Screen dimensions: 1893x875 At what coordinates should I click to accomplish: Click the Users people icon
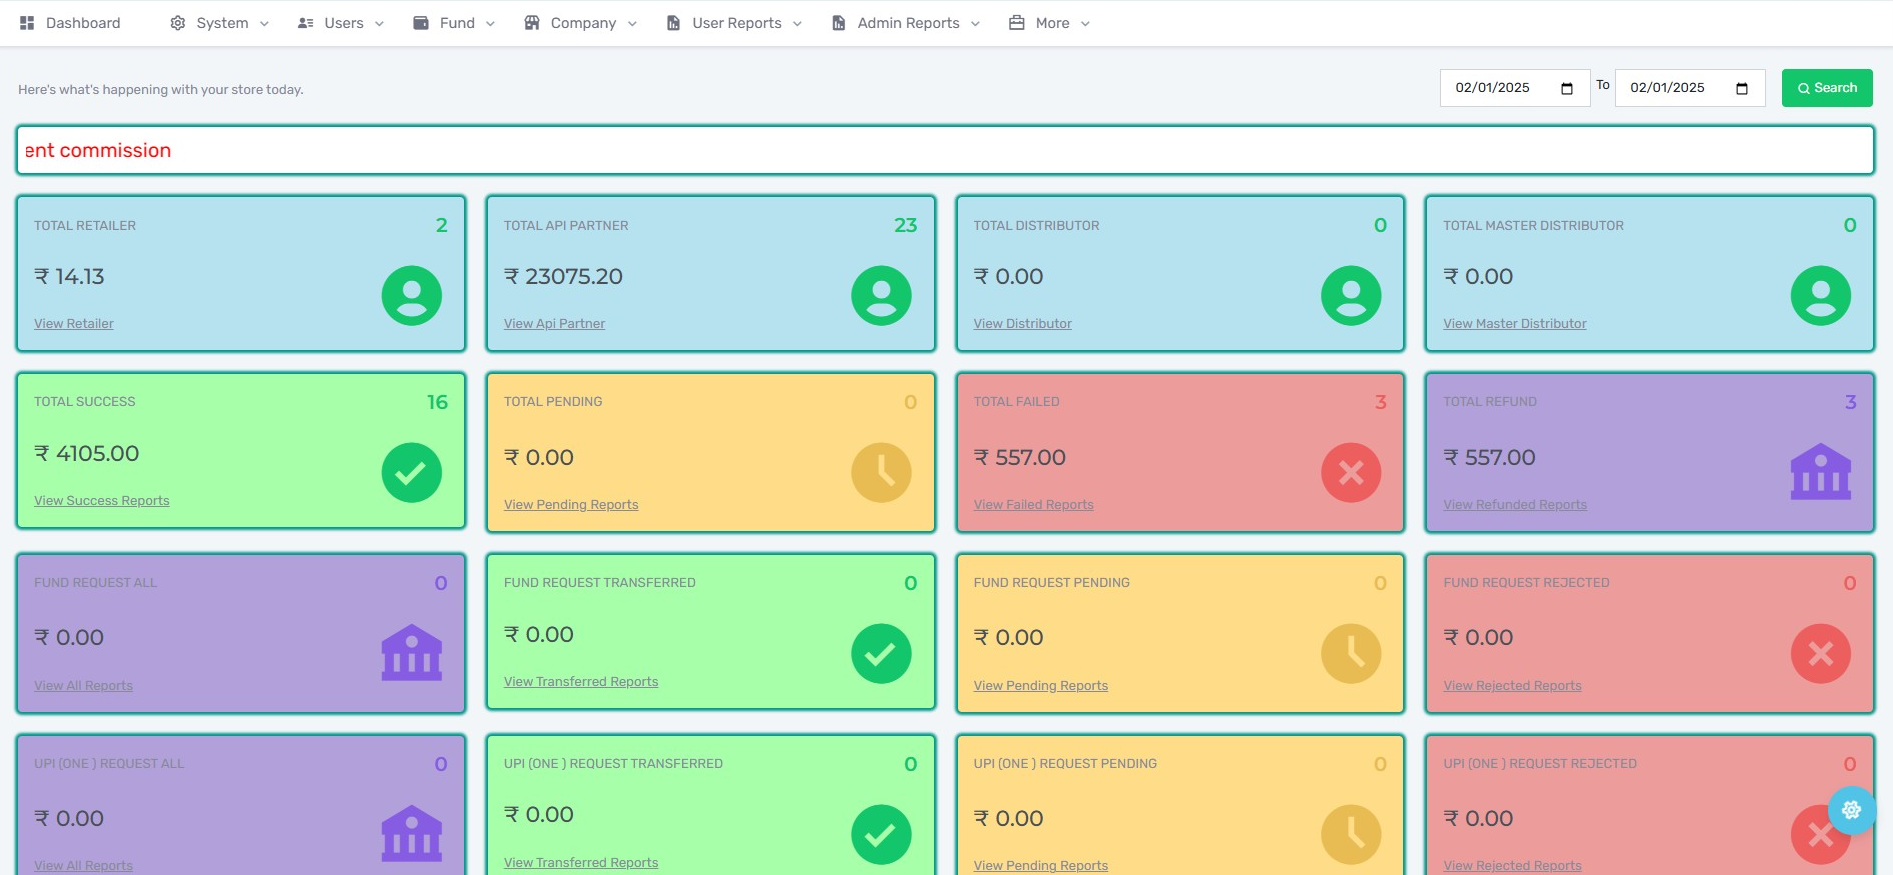pos(306,23)
